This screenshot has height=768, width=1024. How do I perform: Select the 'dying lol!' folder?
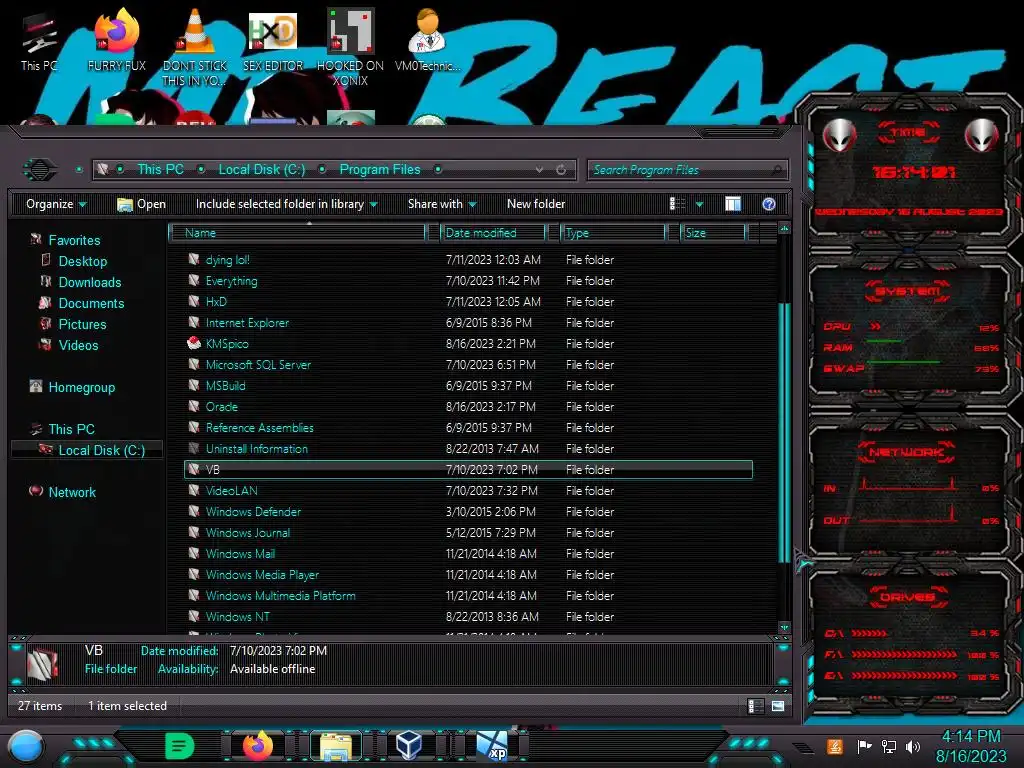click(227, 260)
